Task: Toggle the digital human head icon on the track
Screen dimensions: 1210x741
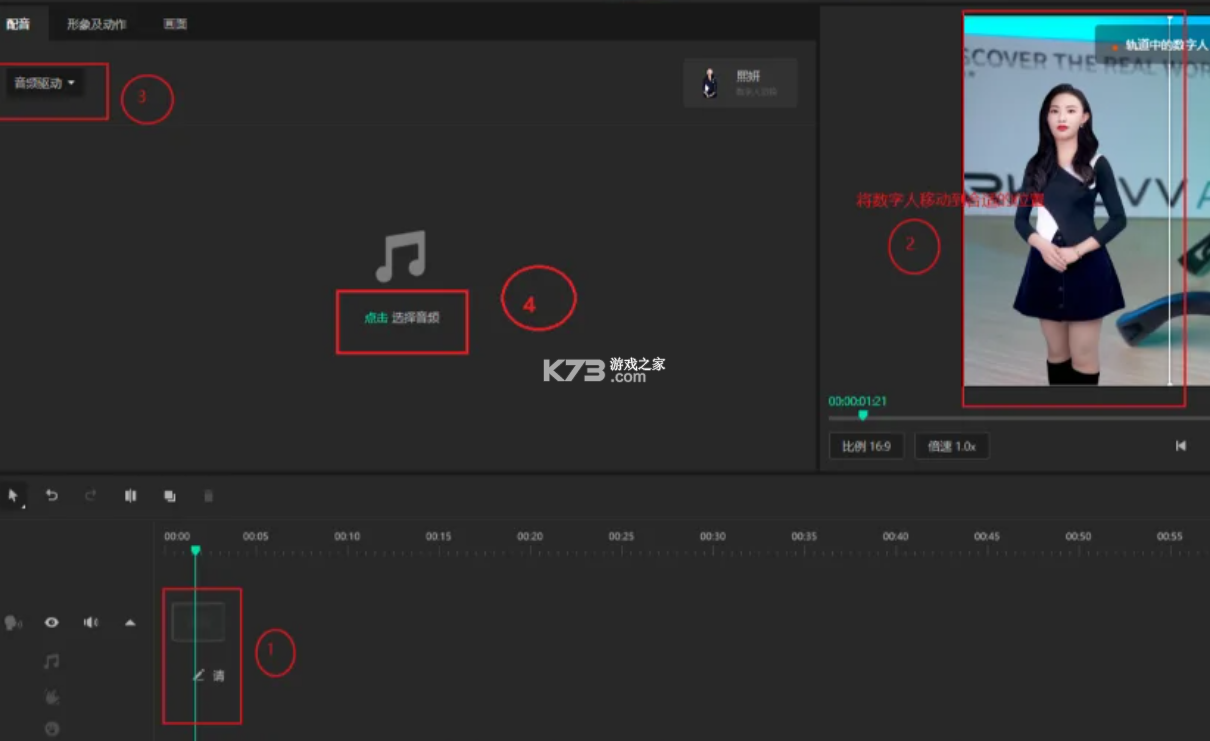Action: [12, 621]
